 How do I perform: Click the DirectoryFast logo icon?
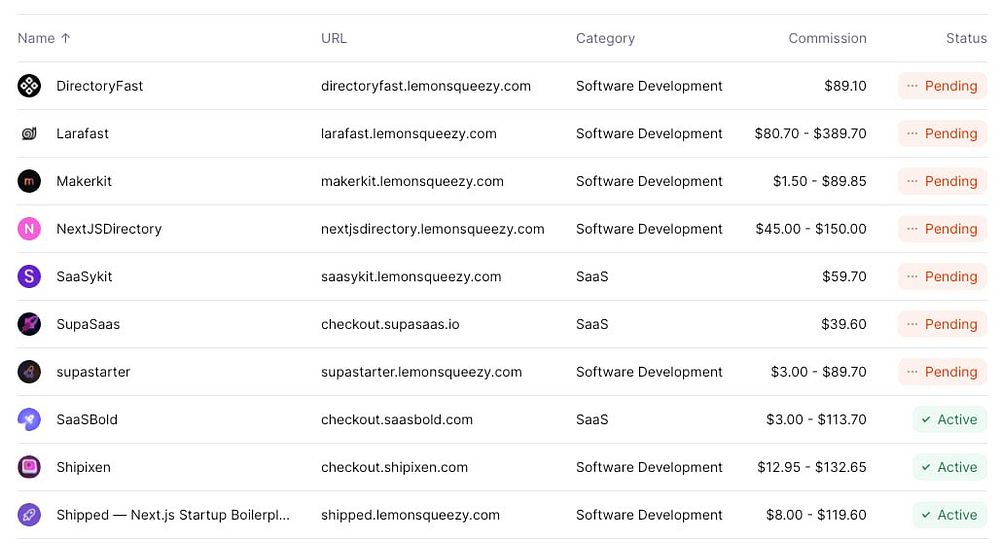(29, 86)
